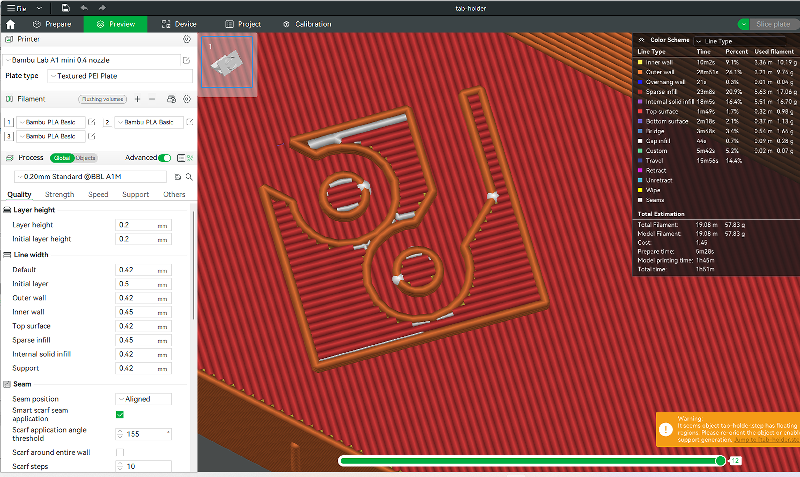Viewport: 800px width, 477px height.
Task: Open the Strength settings tab
Action: click(x=59, y=194)
